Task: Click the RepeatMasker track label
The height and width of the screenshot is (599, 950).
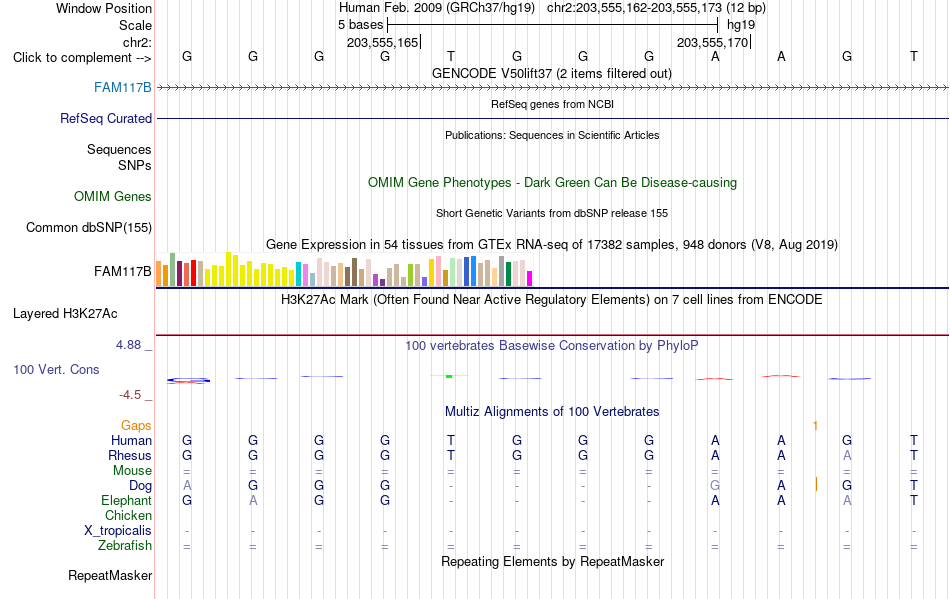Action: [110, 576]
